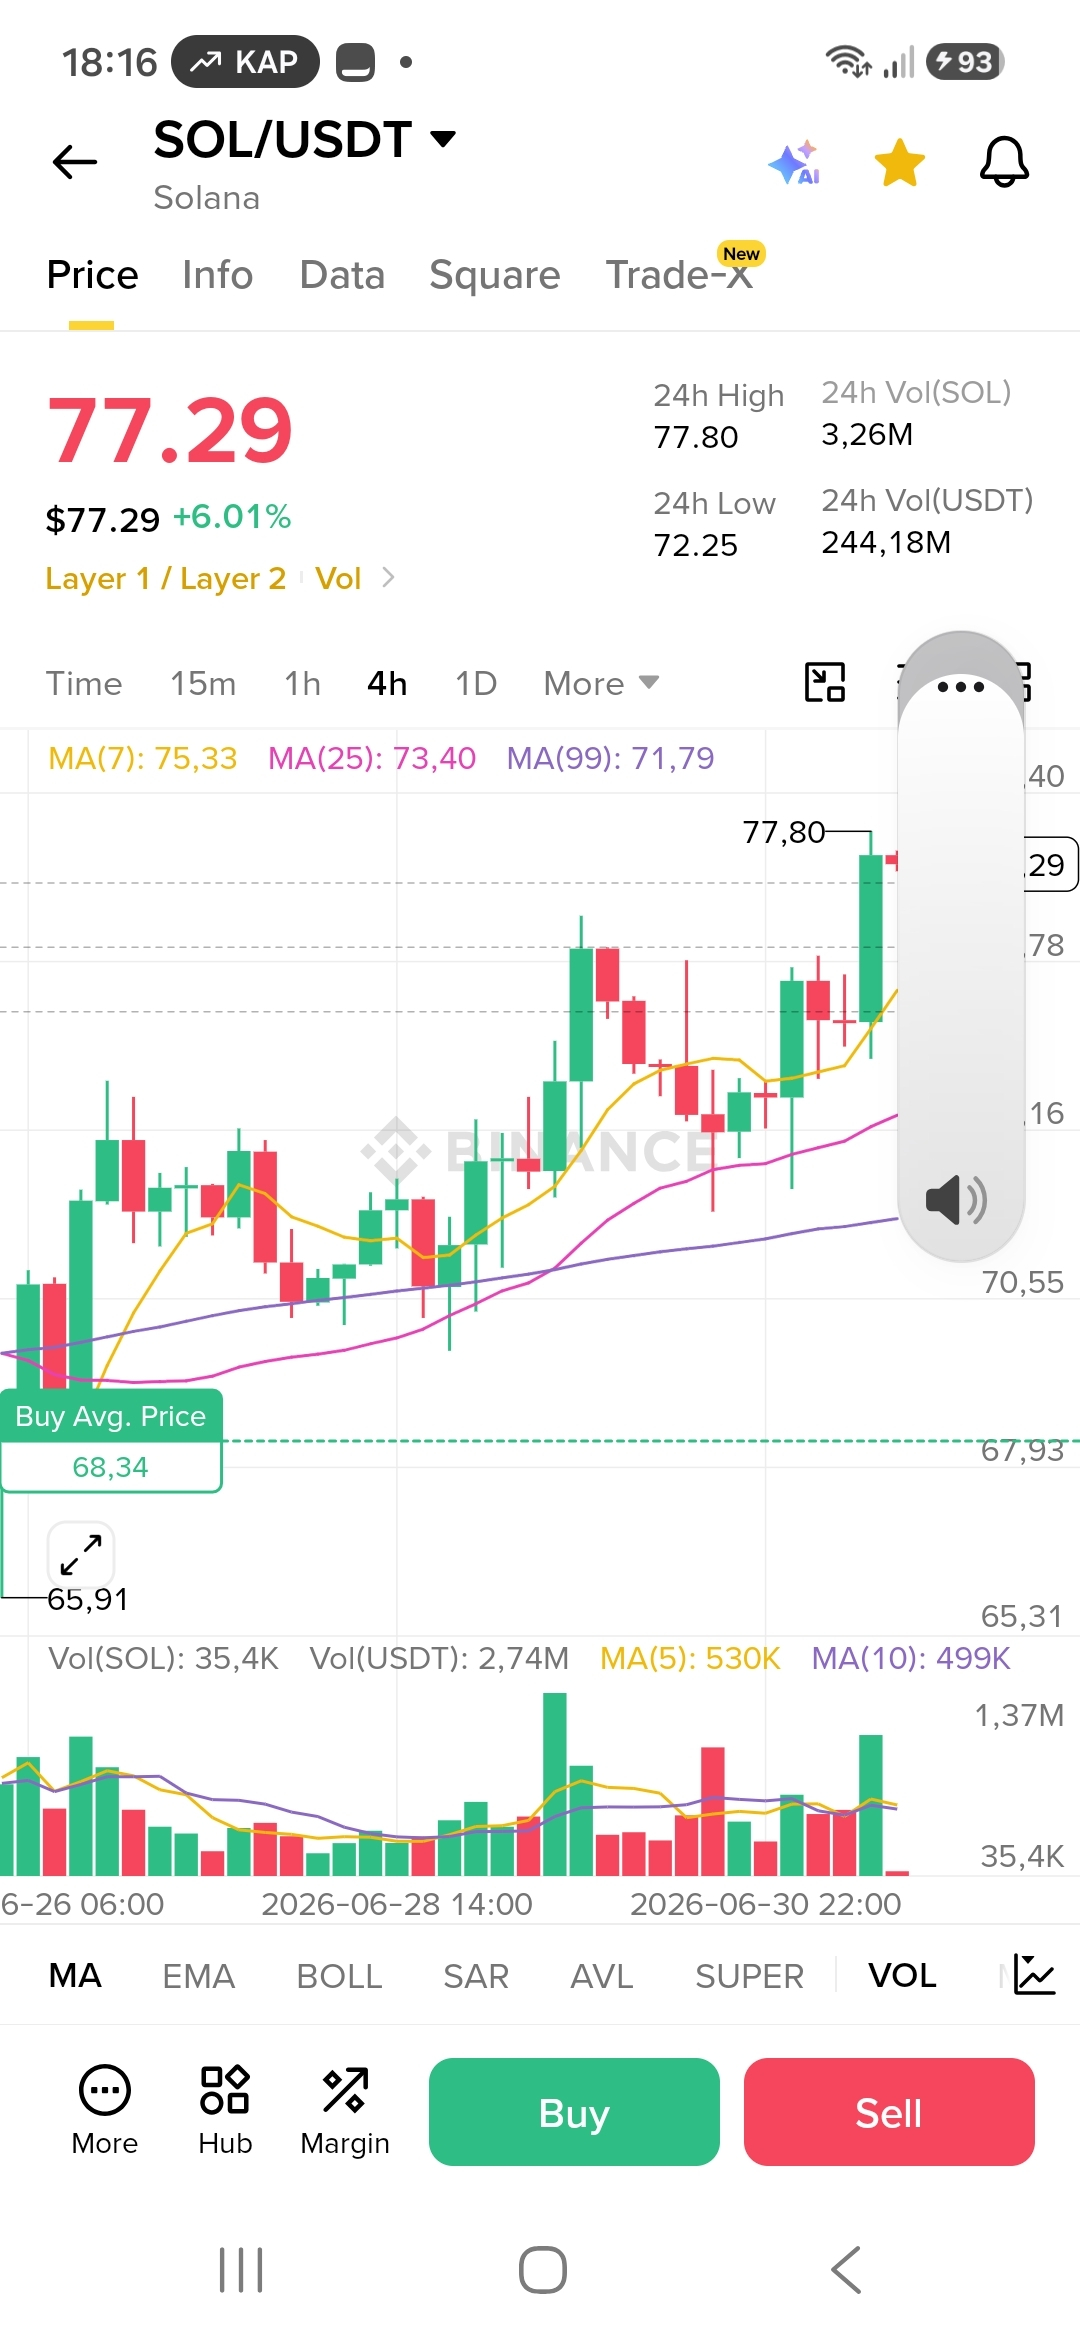Tap Android system back button
Viewport: 1080px width, 2340px height.
tap(846, 2269)
